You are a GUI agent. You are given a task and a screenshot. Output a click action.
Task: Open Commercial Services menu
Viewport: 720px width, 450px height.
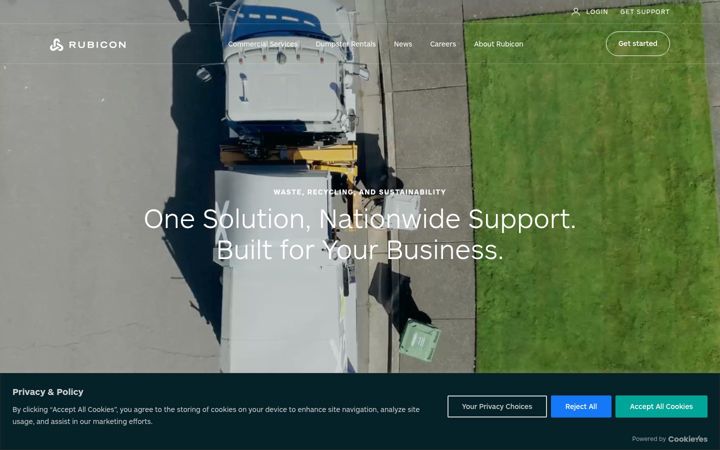coord(263,44)
